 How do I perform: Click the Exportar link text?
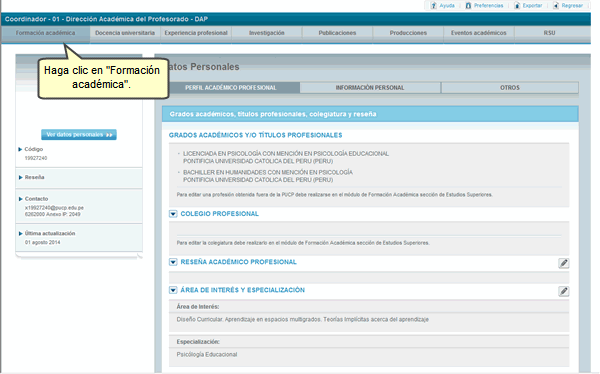tap(532, 6)
